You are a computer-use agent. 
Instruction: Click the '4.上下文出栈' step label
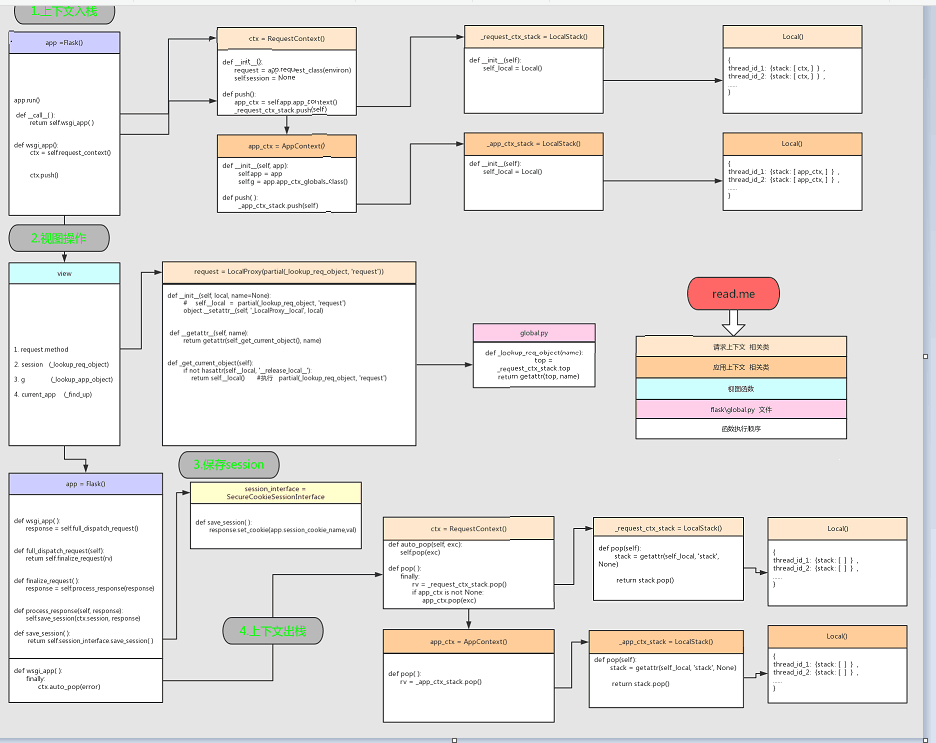point(272,631)
